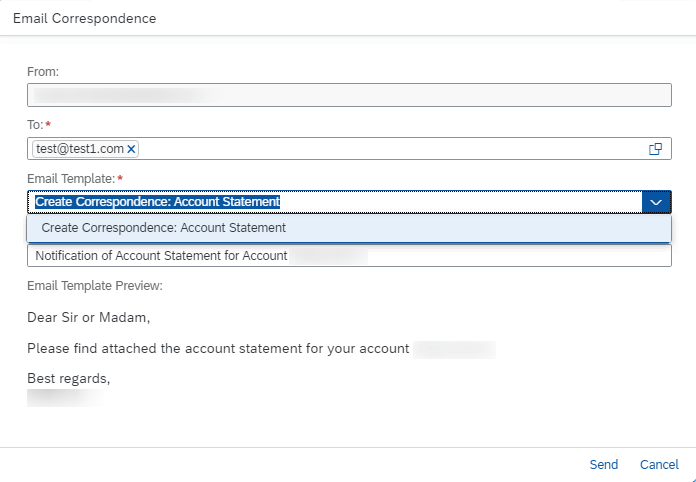Remove the test@test1.com recipient token

131,149
